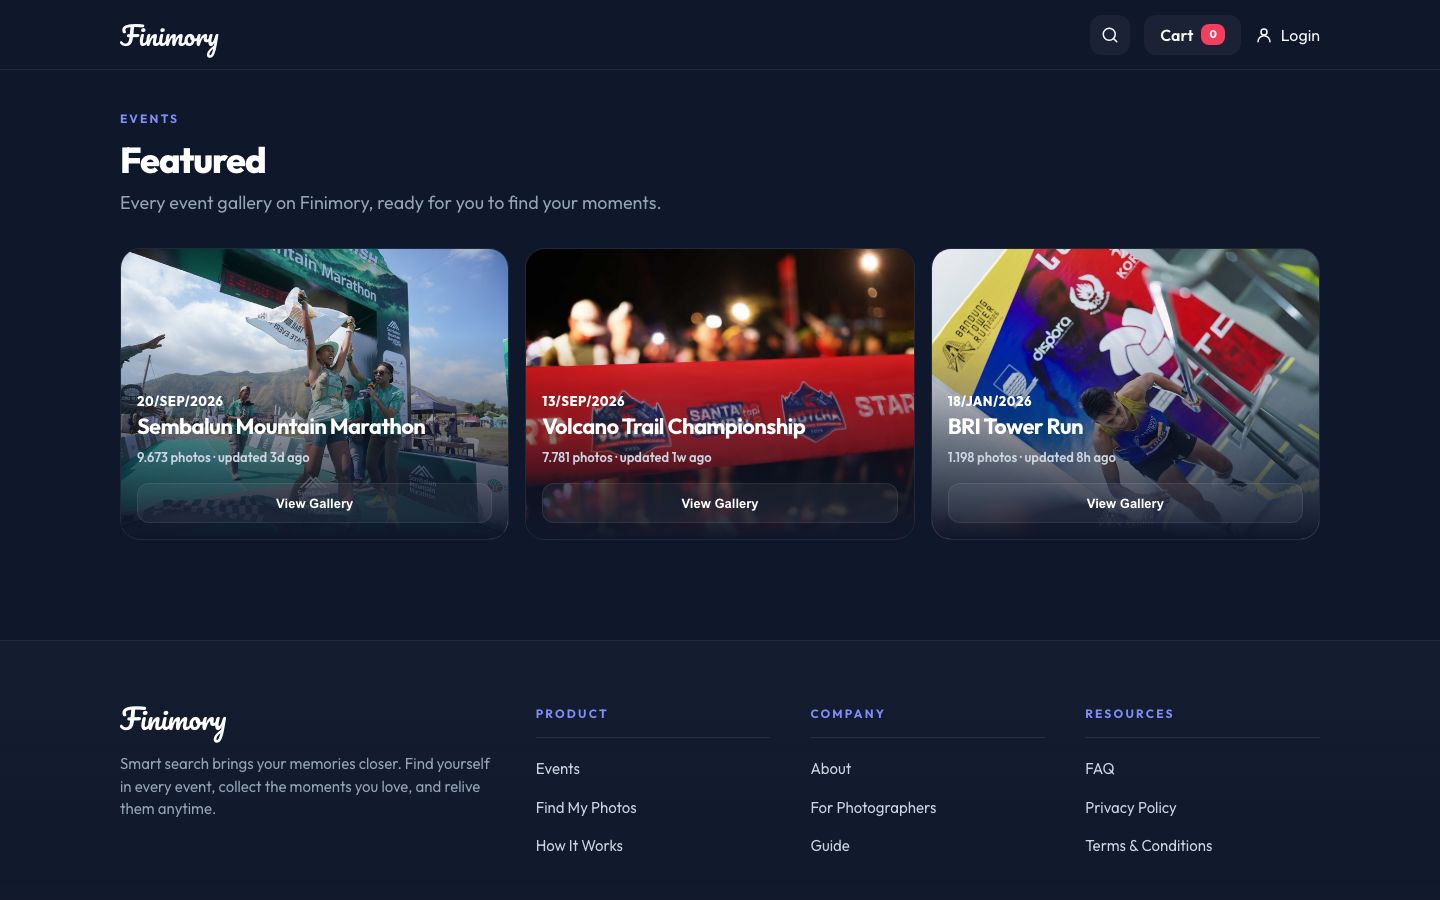Open the Guide footer link
The width and height of the screenshot is (1440, 900).
[830, 846]
